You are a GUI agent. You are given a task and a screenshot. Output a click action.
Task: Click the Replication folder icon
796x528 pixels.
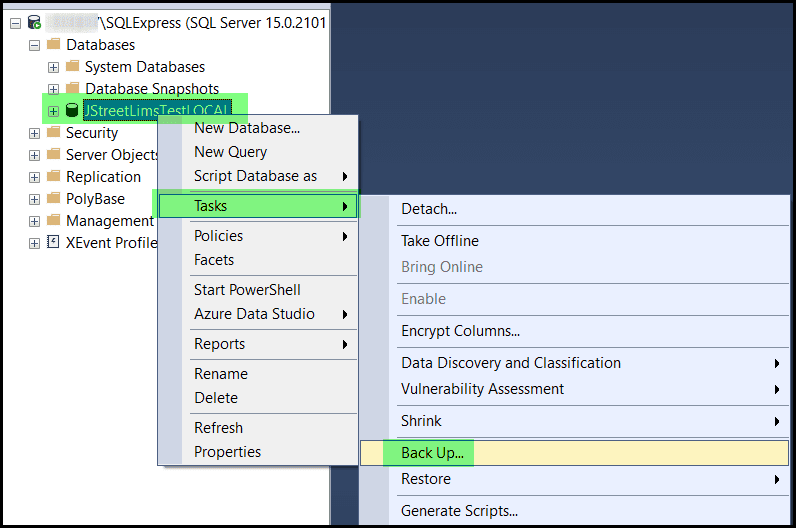click(x=54, y=176)
